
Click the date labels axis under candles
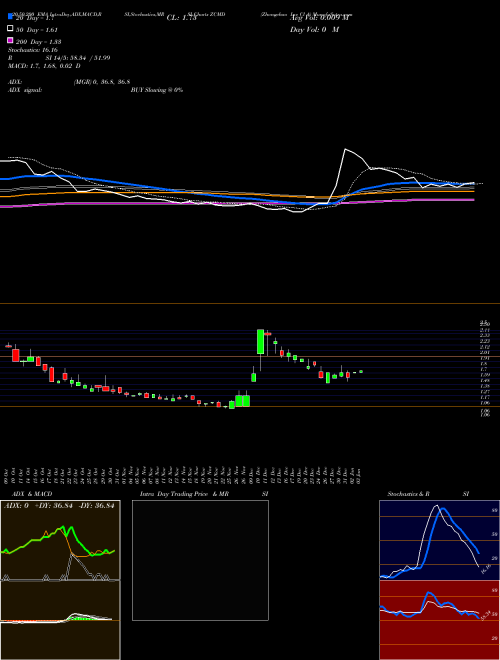(183, 475)
